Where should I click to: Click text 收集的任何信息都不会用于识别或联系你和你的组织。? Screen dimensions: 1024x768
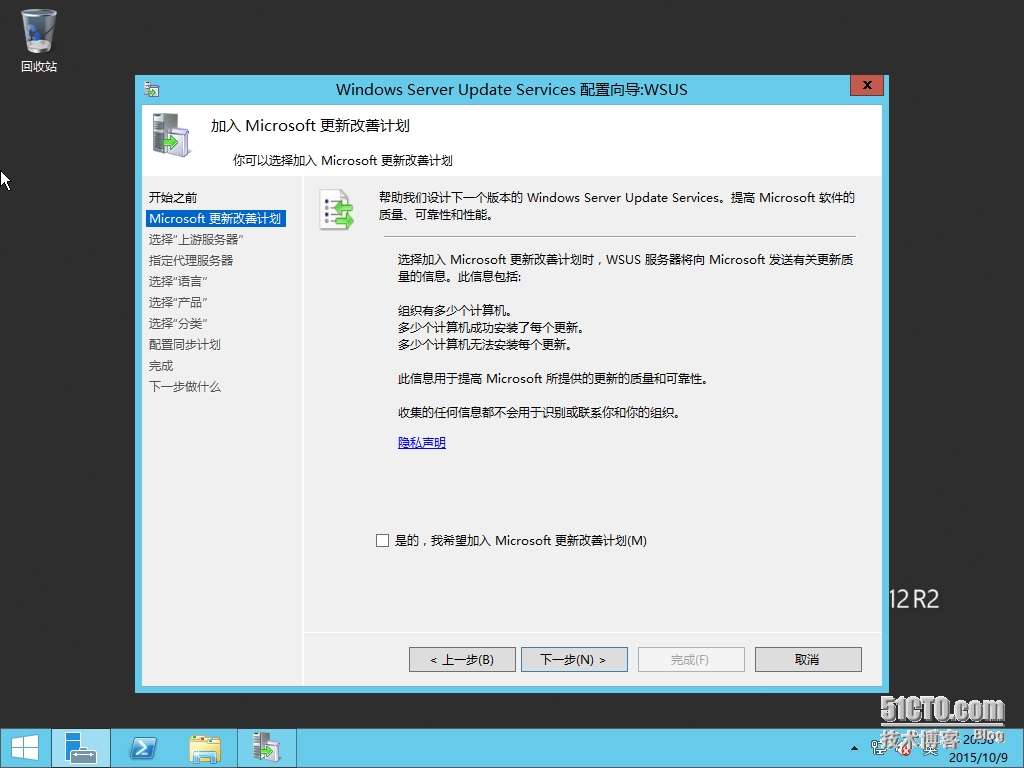[539, 413]
